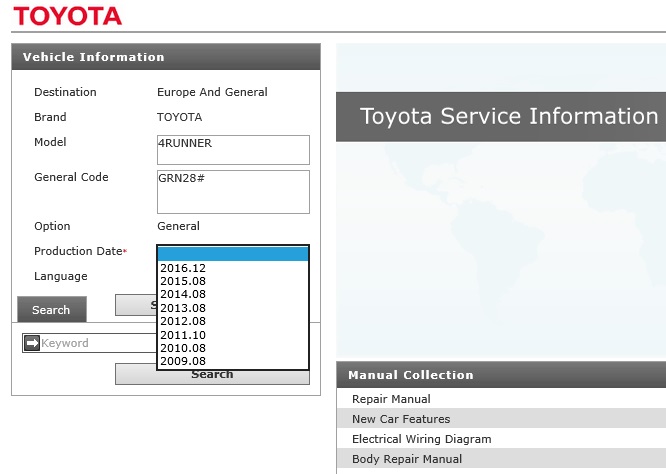Click the Production Date label
Screen dimensions: 666x474
pyautogui.click(x=80, y=251)
